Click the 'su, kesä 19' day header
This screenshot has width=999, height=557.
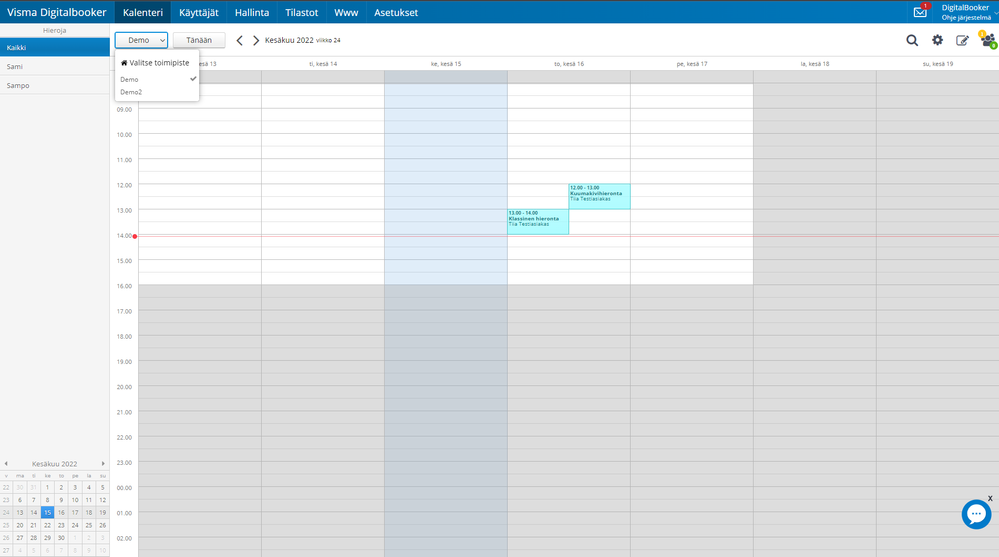pyautogui.click(x=938, y=64)
